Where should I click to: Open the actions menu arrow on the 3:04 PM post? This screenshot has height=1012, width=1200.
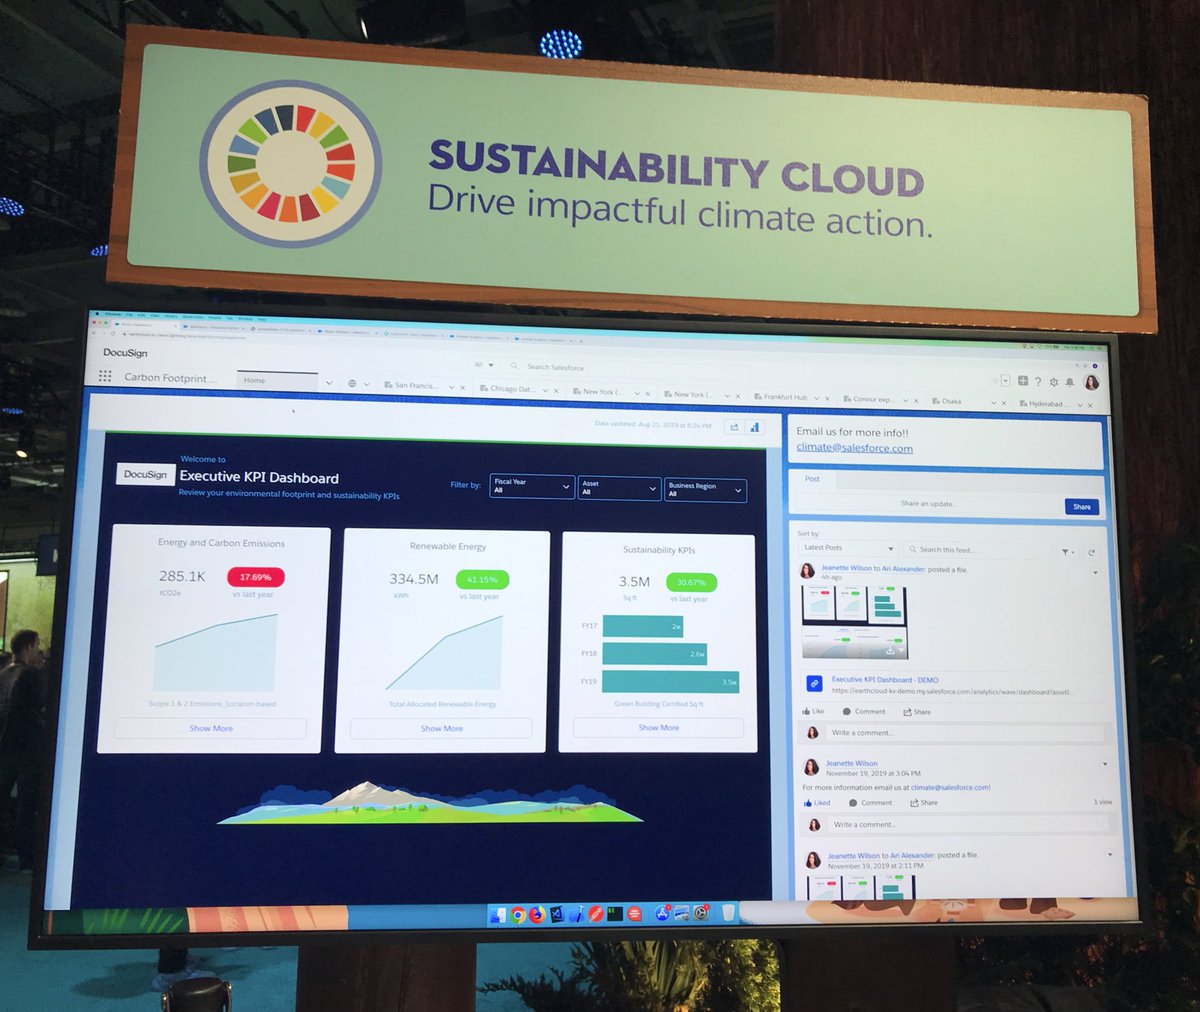click(x=1104, y=764)
